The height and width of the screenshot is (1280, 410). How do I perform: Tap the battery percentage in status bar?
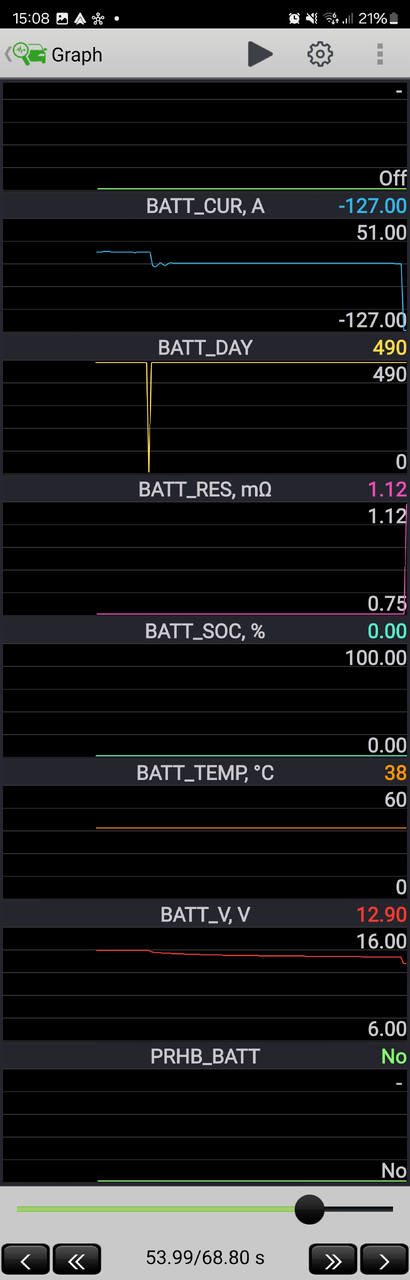pos(372,18)
